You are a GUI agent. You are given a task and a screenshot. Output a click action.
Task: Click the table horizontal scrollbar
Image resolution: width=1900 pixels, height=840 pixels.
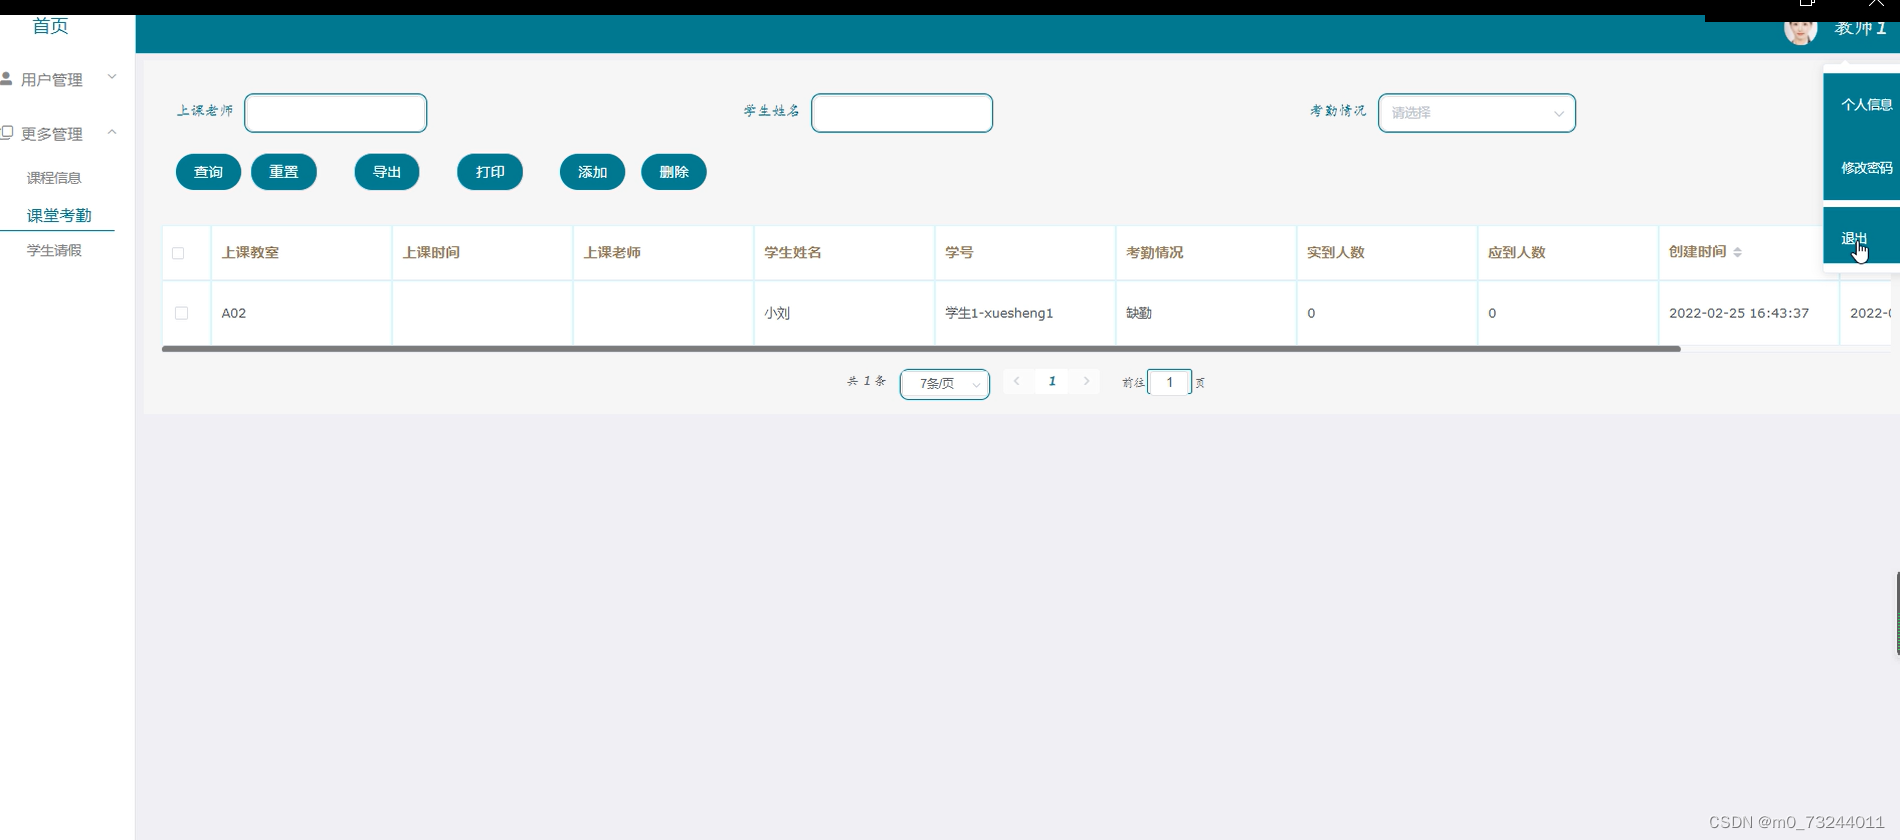[921, 349]
